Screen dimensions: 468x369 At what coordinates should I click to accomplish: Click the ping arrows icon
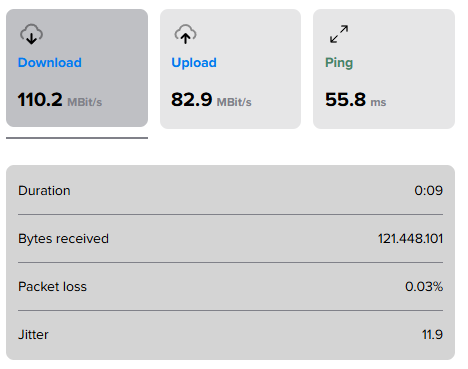coord(339,34)
